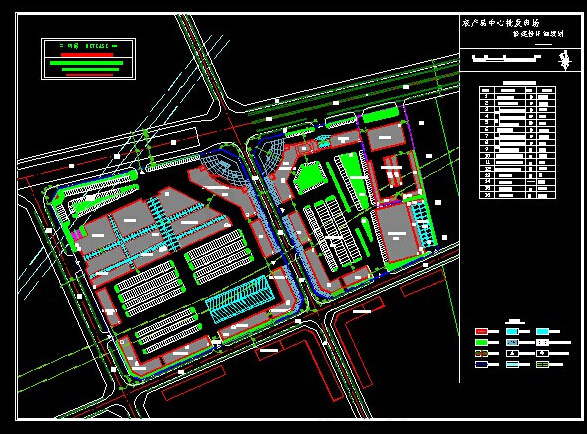Click row 9 of the numbered table

pyautogui.click(x=517, y=149)
